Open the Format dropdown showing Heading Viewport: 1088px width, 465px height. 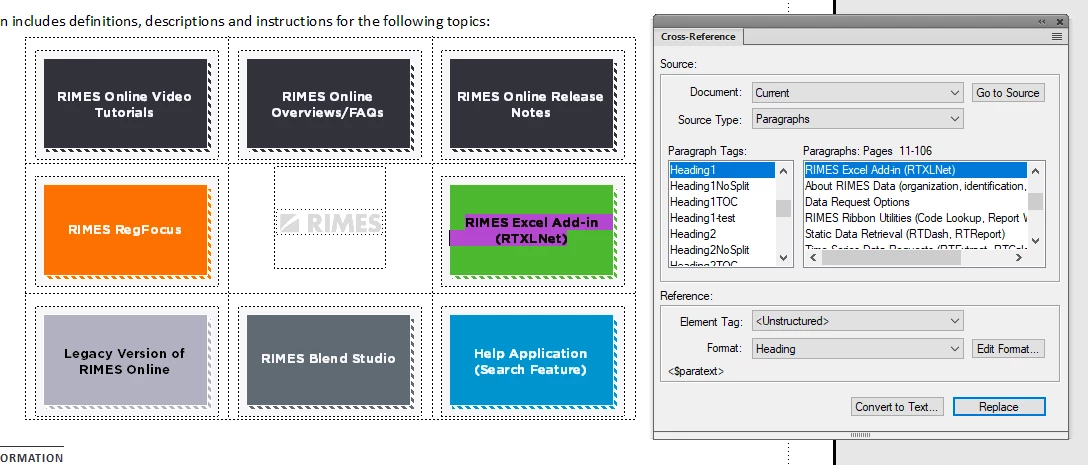858,348
